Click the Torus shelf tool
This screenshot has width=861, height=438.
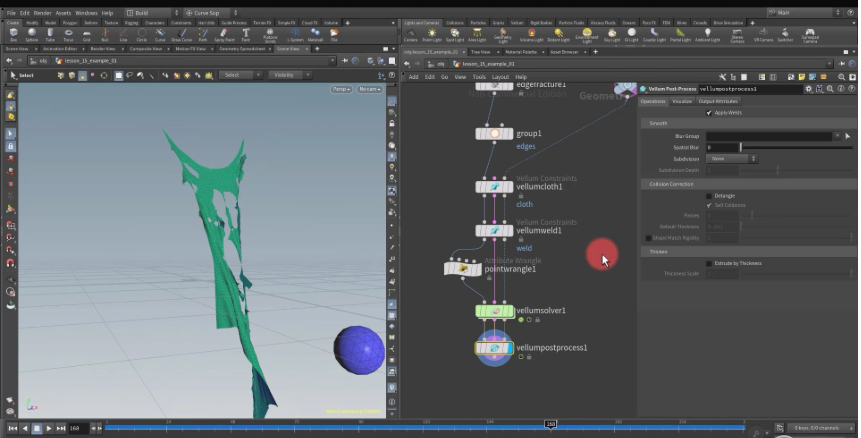[71, 34]
